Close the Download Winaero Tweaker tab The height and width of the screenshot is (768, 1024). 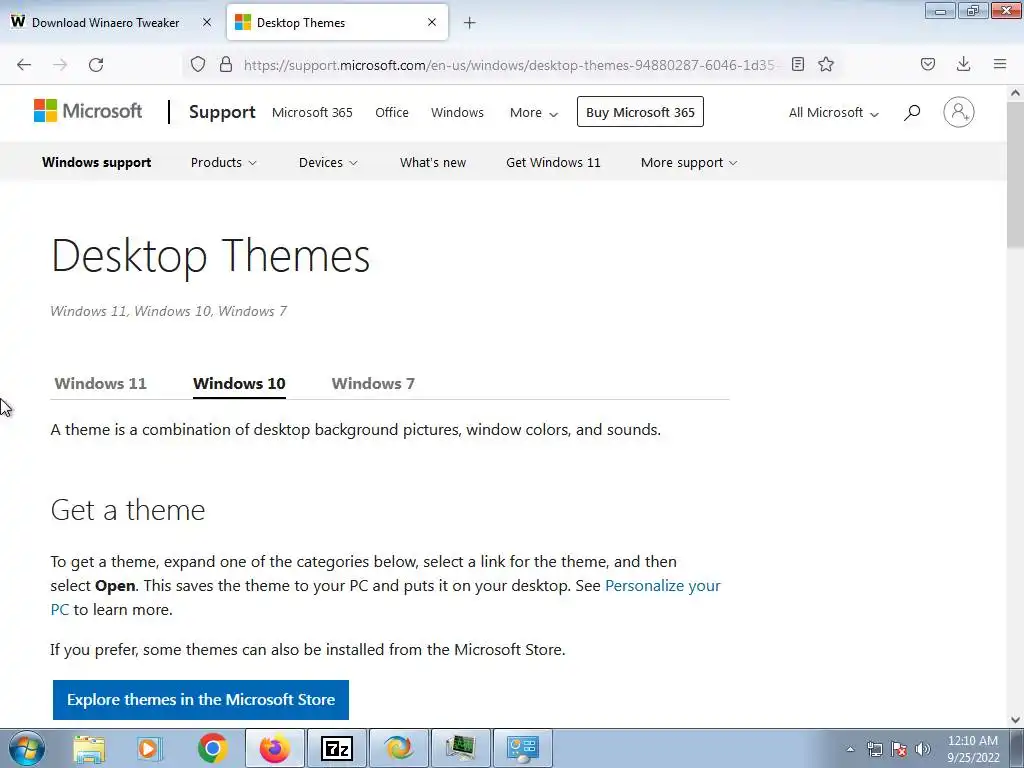207,22
